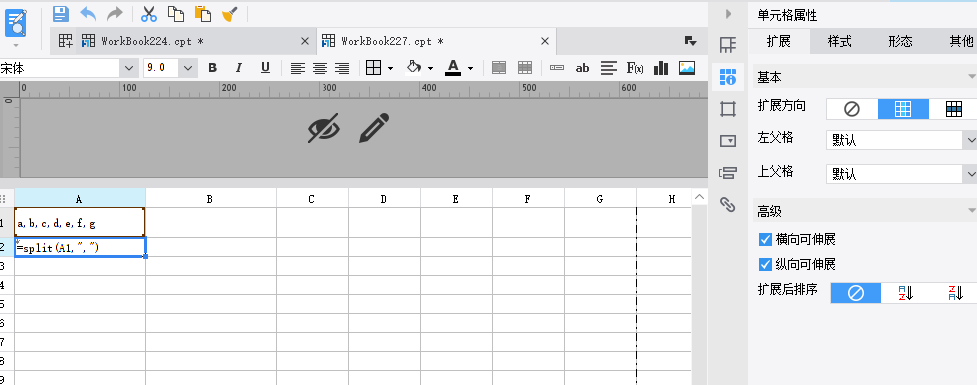The width and height of the screenshot is (977, 385).
Task: Insert a chart via bar chart icon
Action: (x=660, y=68)
